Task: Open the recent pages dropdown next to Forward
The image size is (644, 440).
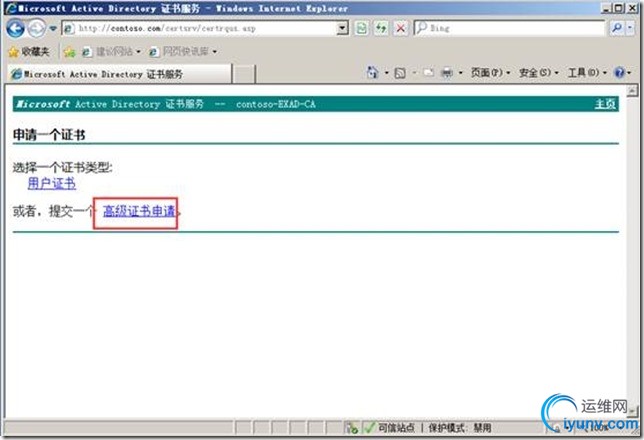Action: 53,29
